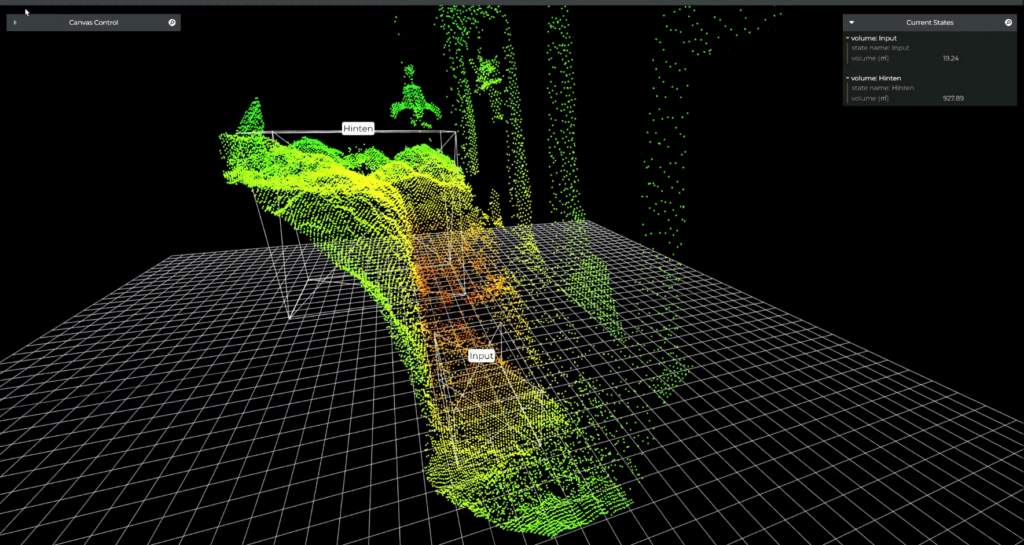Click the Input volume value 19.24
This screenshot has width=1024, height=545.
950,58
